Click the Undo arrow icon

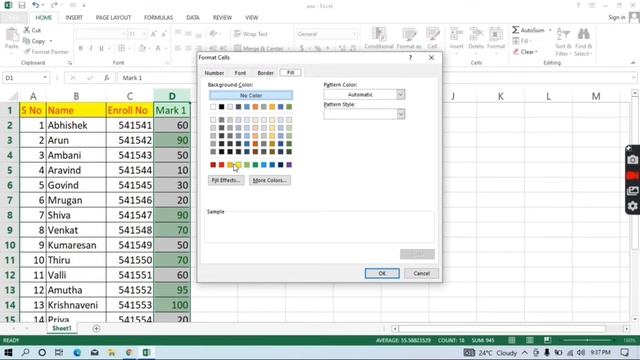[x=36, y=5]
